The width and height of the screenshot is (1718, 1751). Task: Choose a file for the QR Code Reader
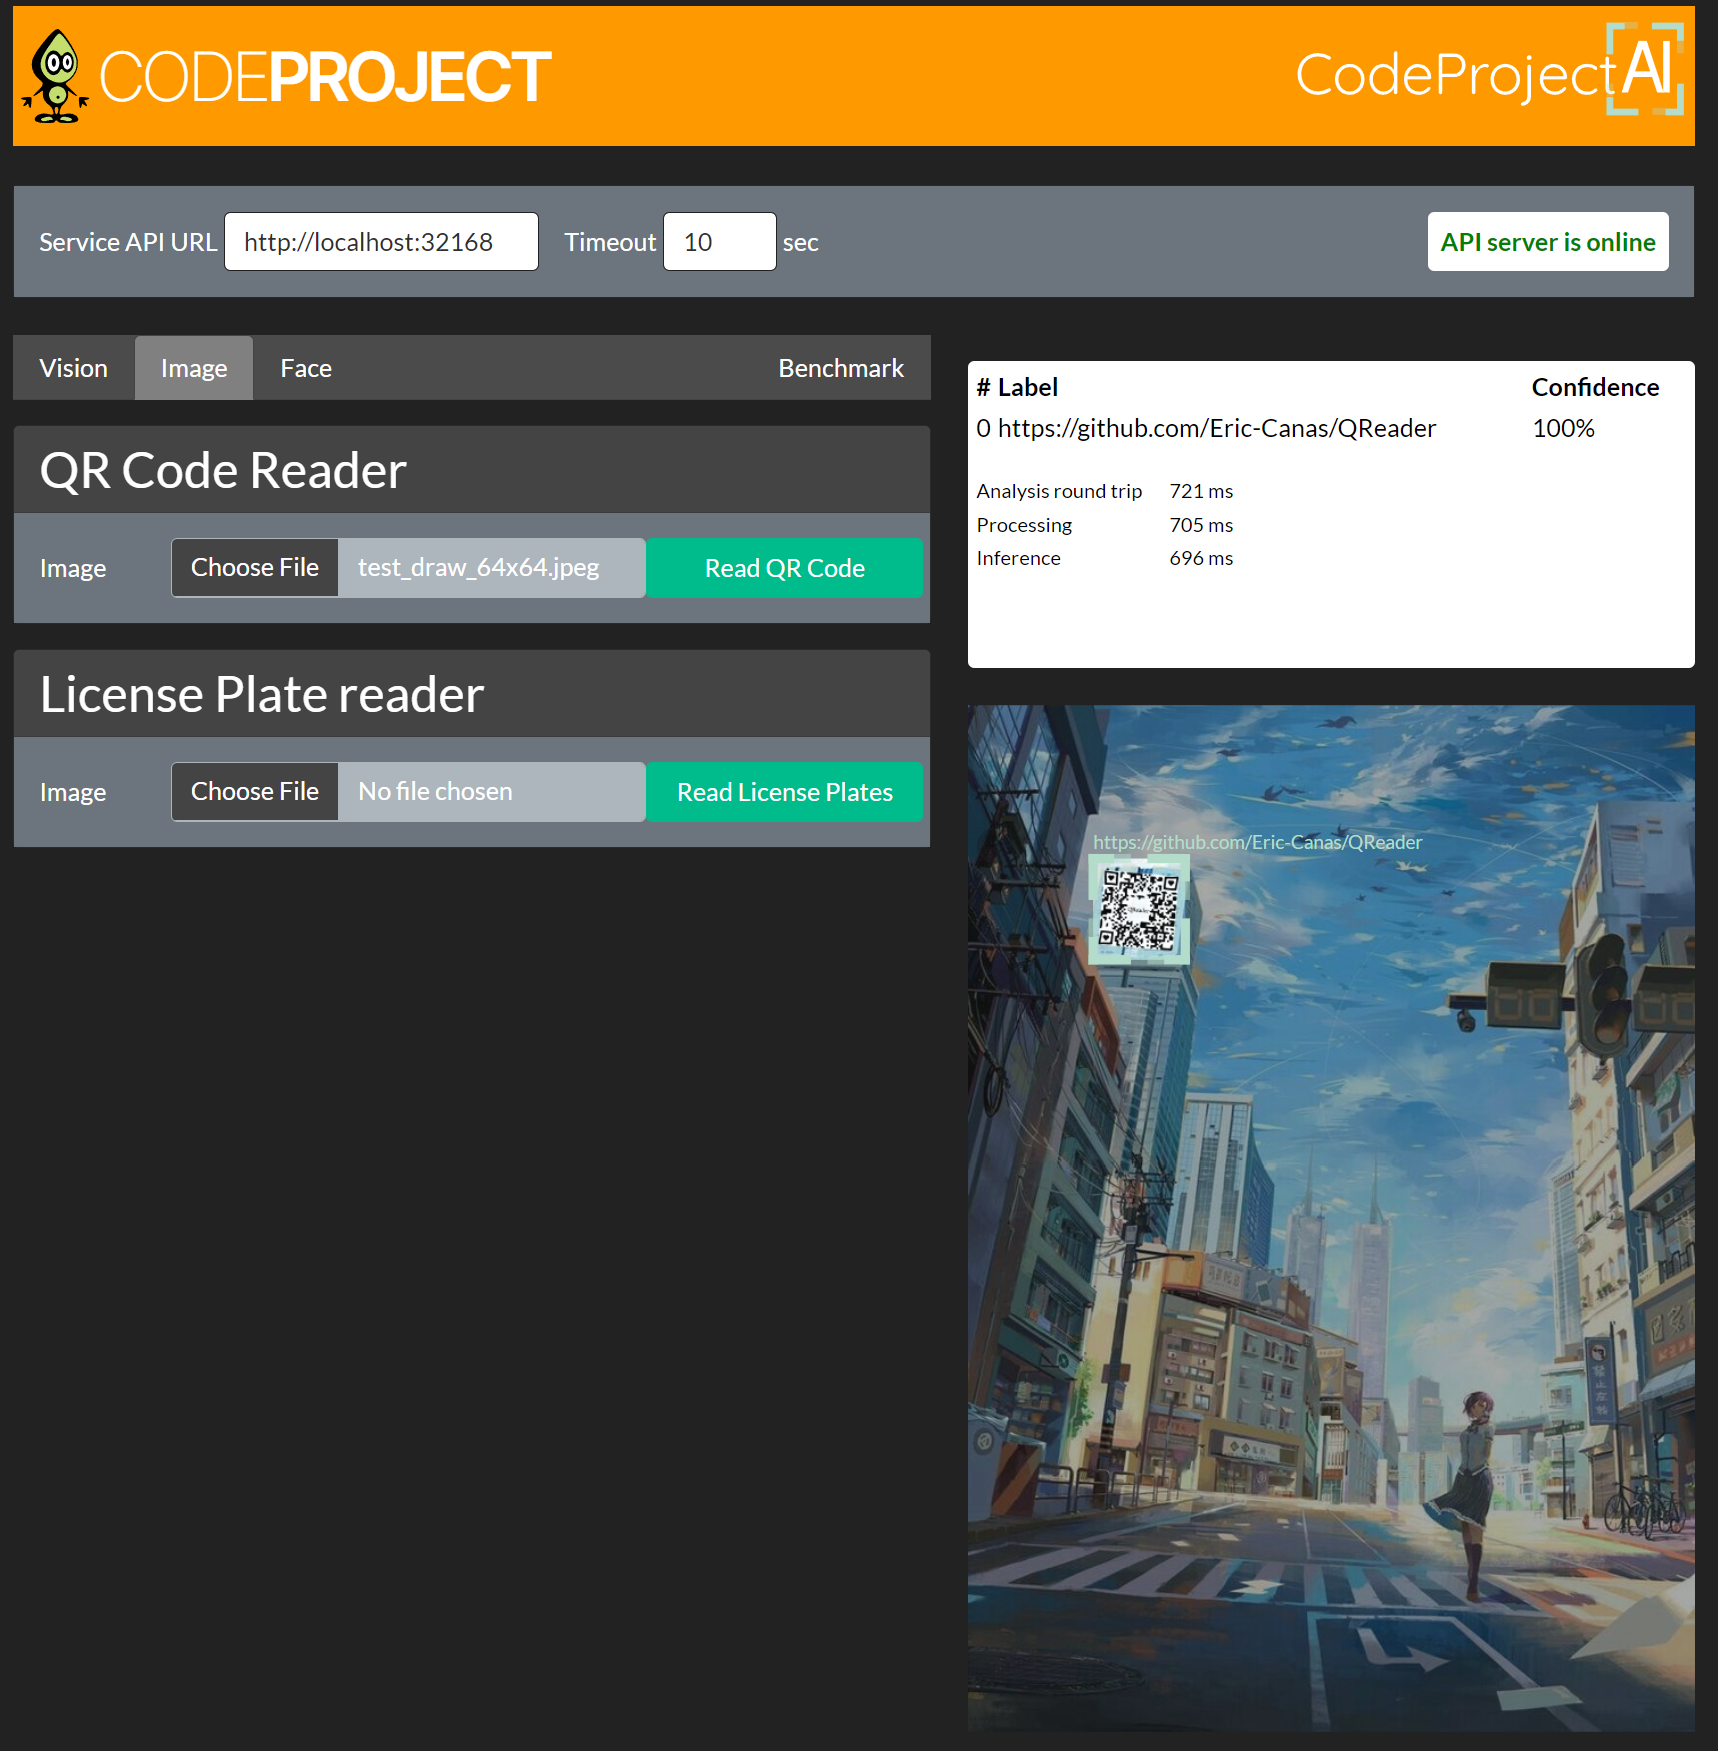click(x=254, y=567)
